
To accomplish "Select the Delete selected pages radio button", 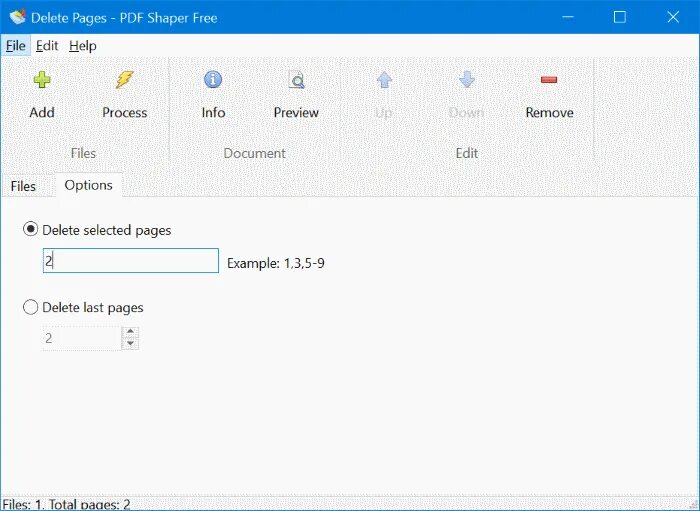I will pos(30,229).
